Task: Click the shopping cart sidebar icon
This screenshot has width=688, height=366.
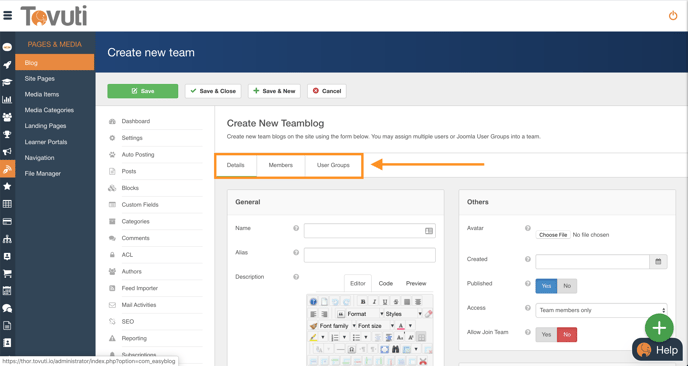Action: tap(7, 273)
